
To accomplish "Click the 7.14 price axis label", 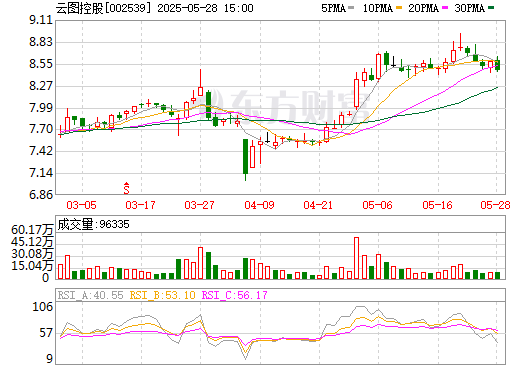I will pos(41,173).
